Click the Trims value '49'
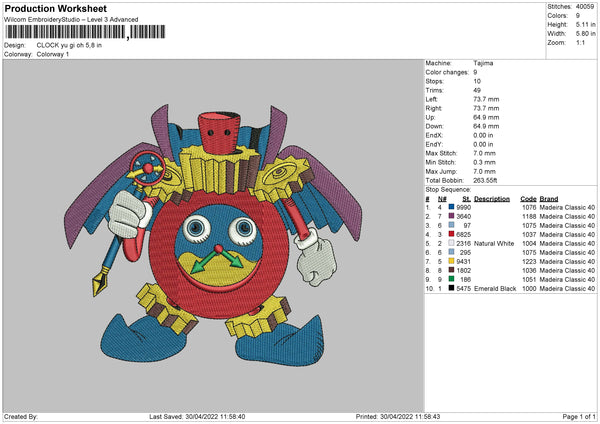Screen dimensions: 600x424 (x=477, y=90)
